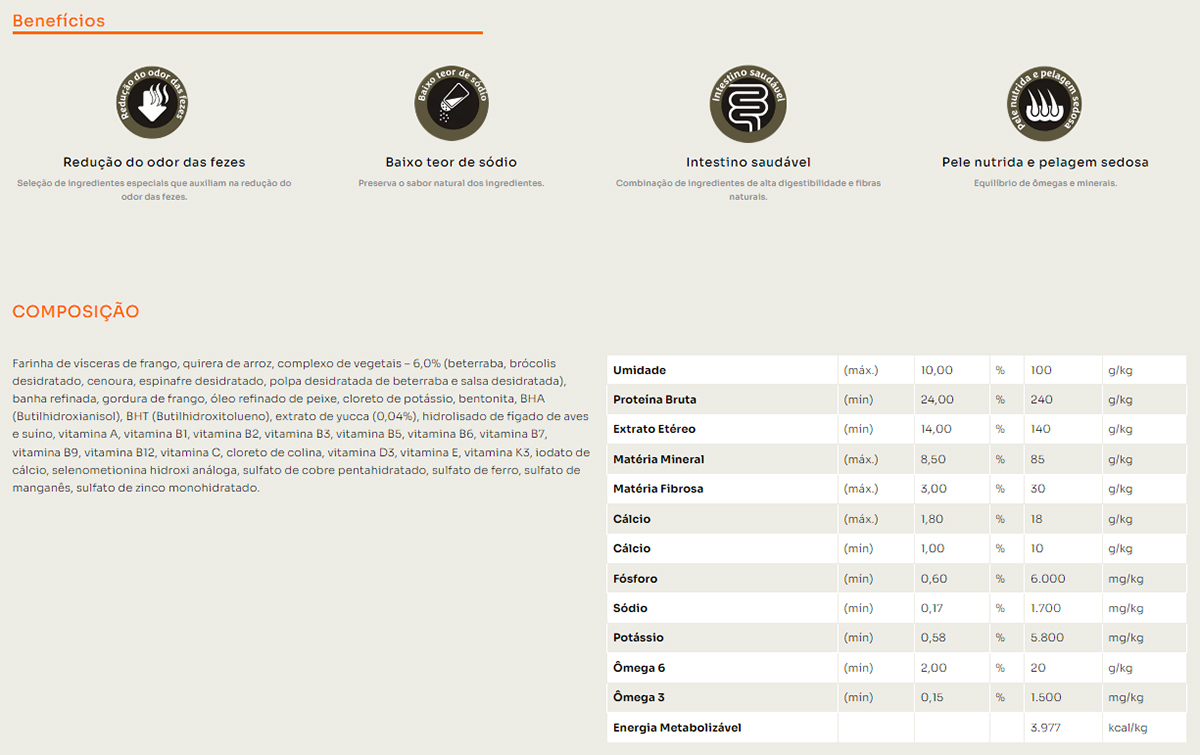Click the low sodium salt shaker icon
Viewport: 1200px width, 755px height.
click(451, 104)
